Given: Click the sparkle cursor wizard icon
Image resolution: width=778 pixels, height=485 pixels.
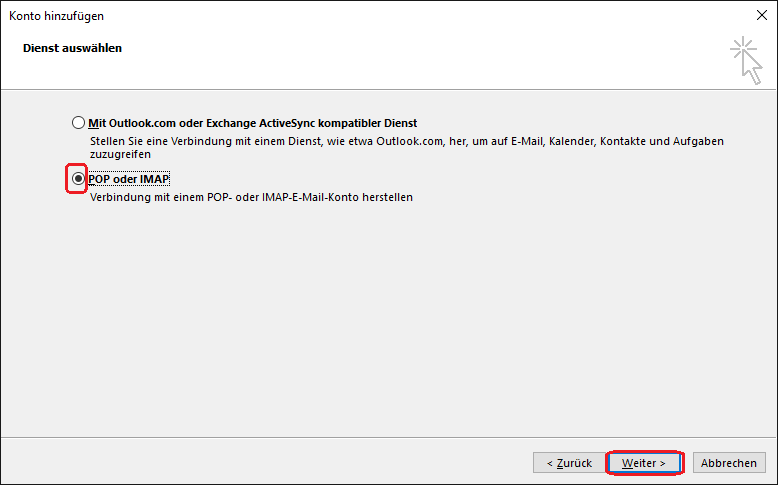Looking at the screenshot, I should [746, 60].
